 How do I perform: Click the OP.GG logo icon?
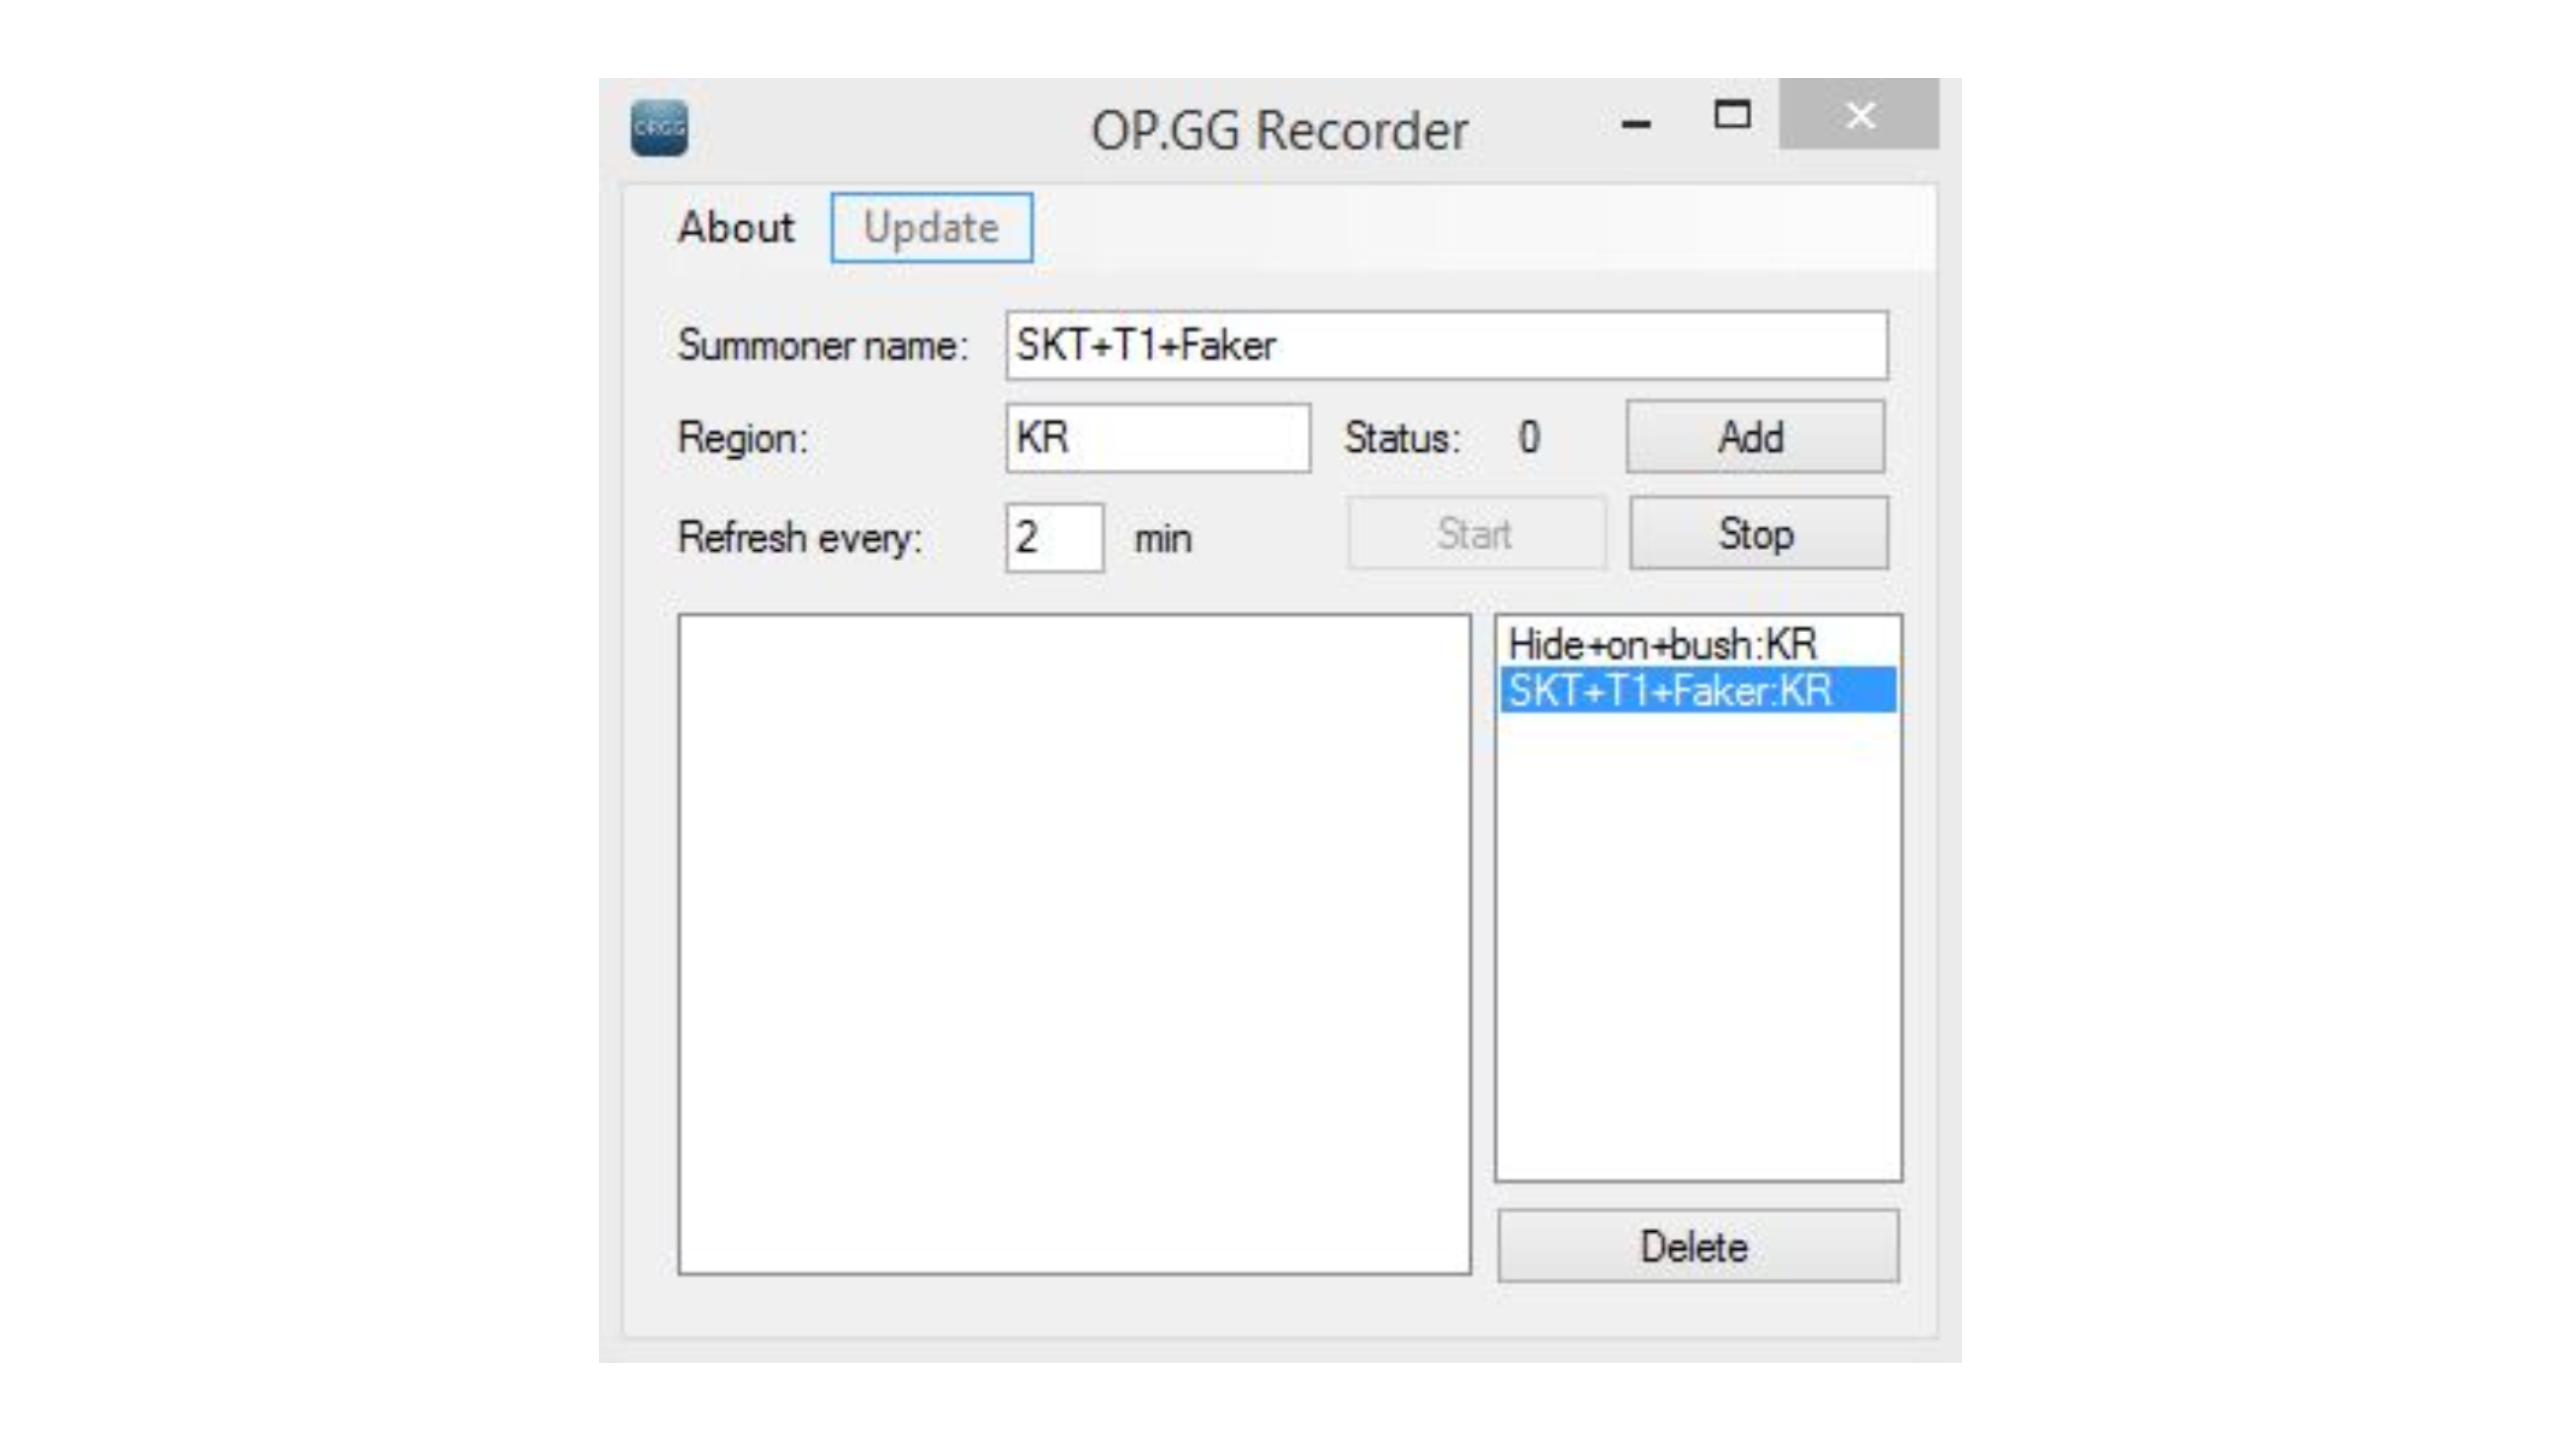click(x=661, y=127)
